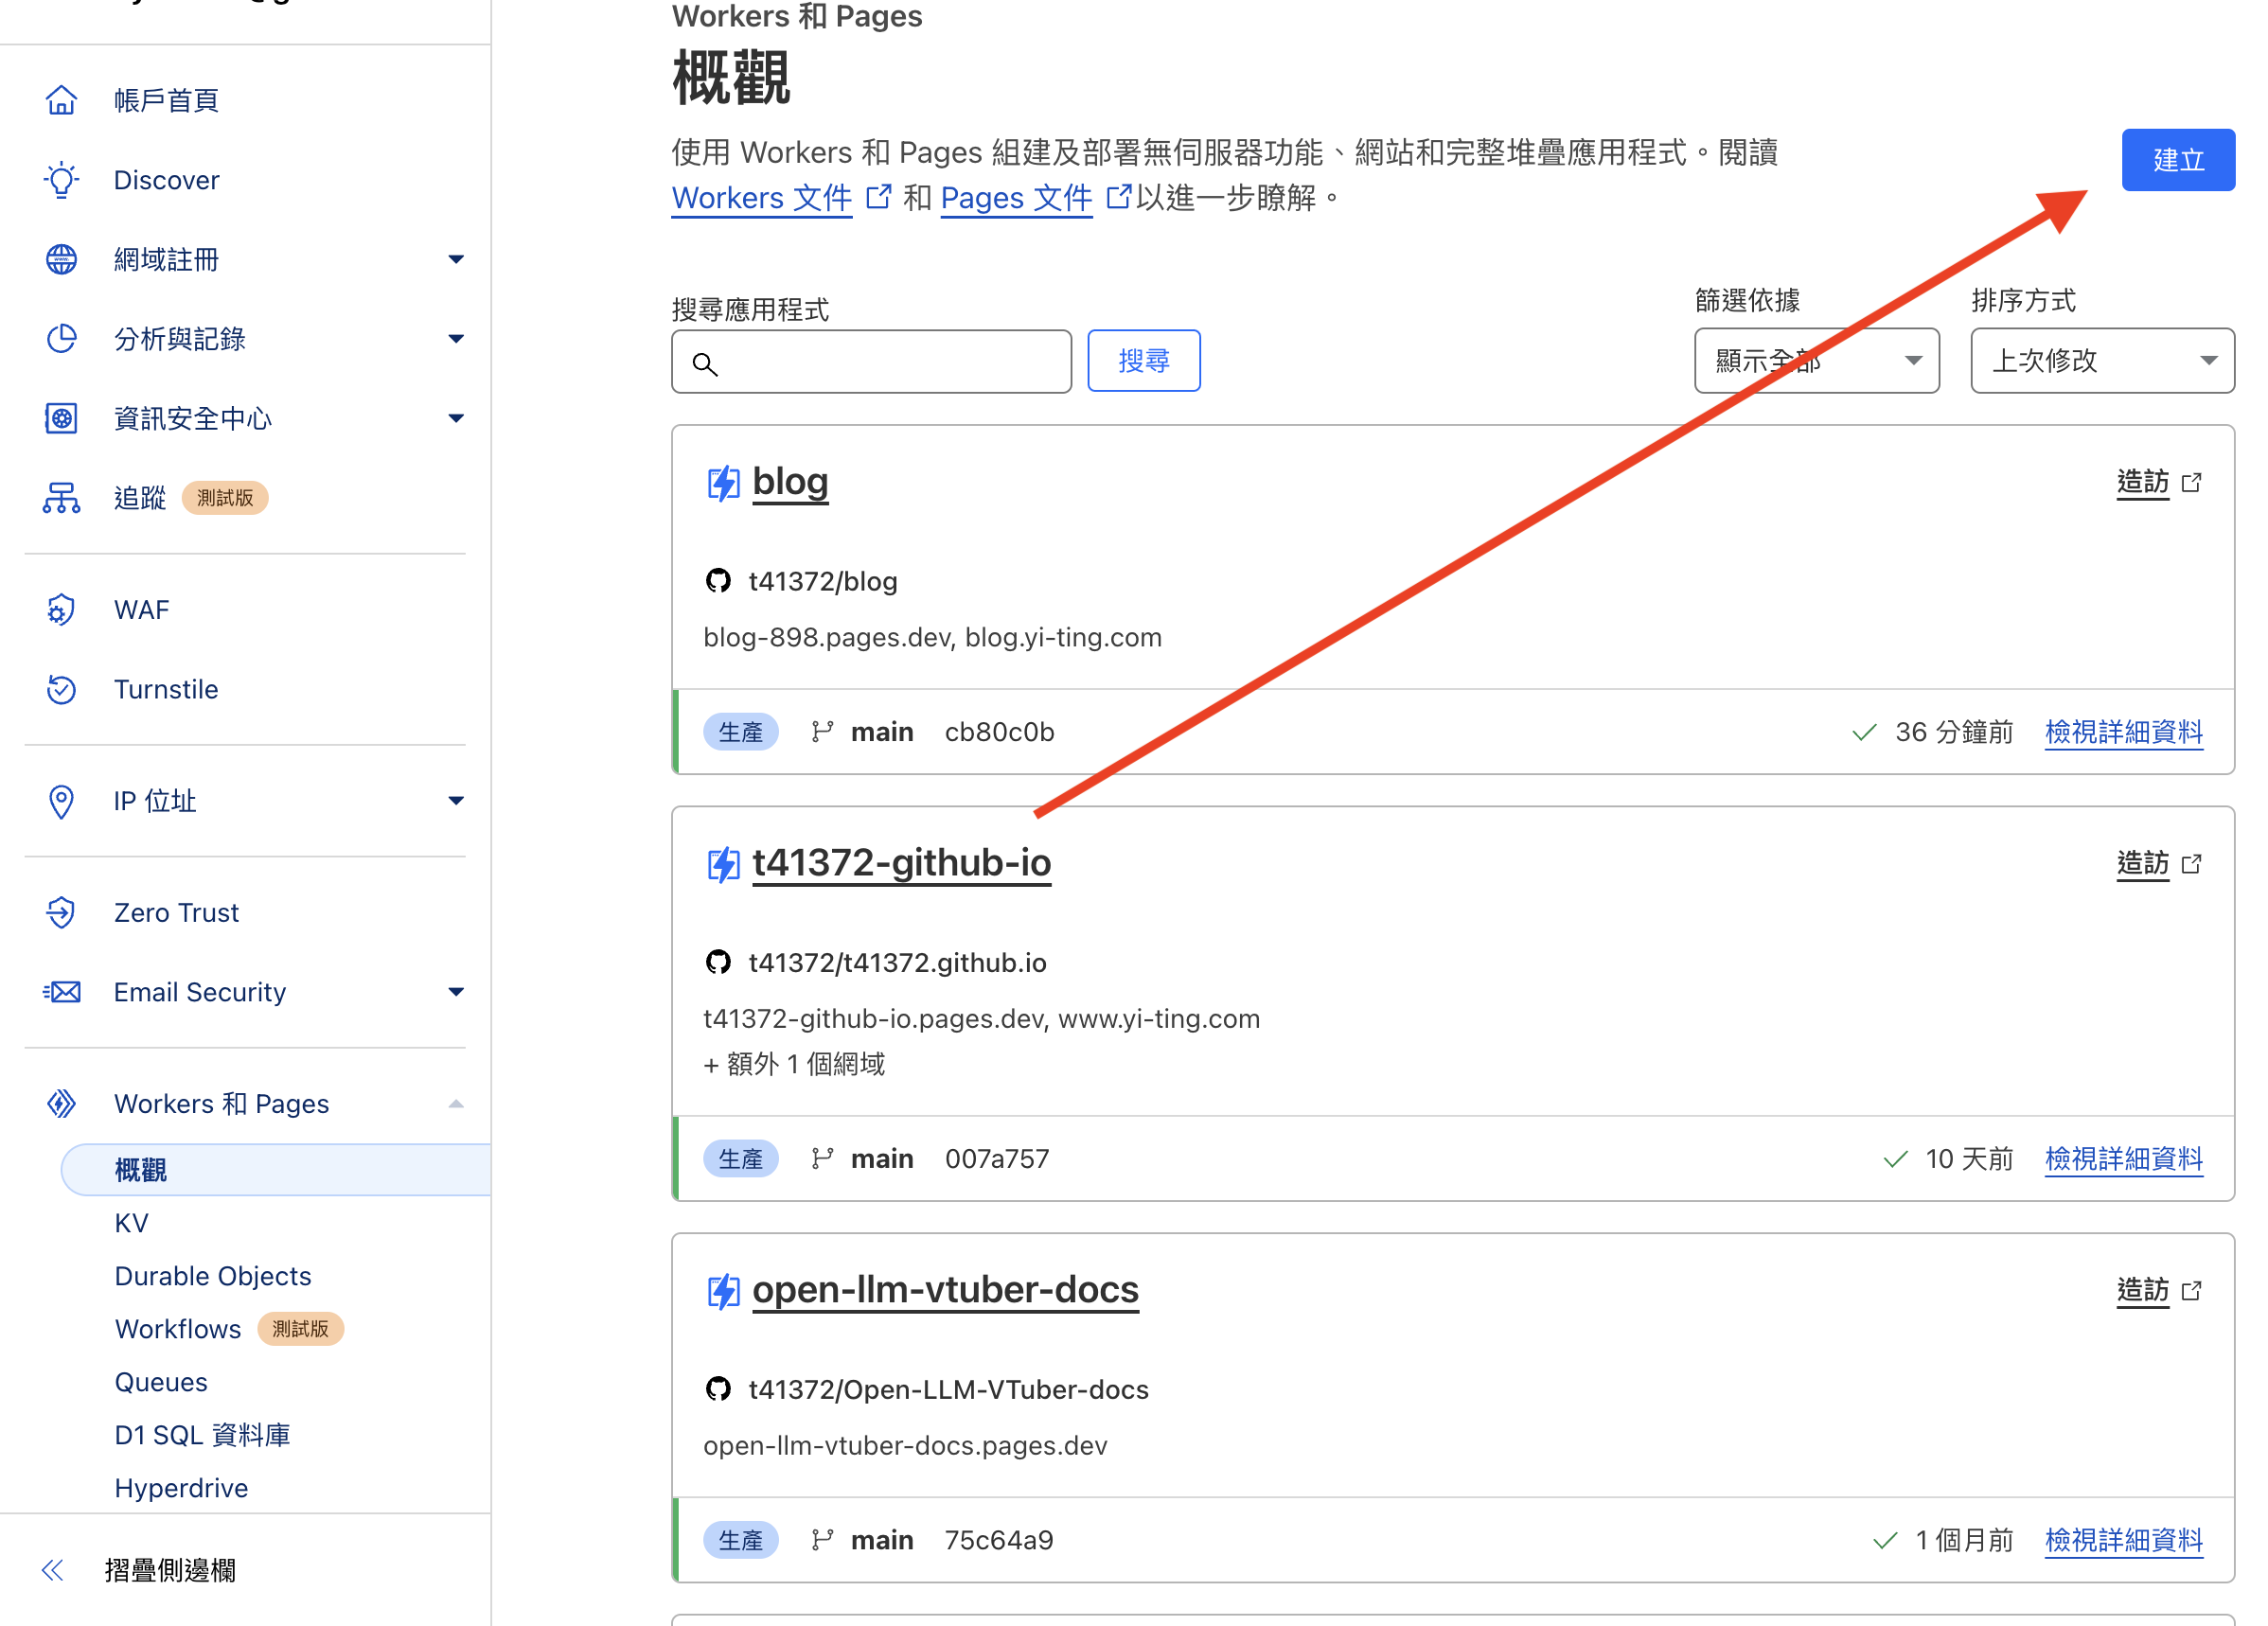This screenshot has height=1626, width=2268.
Task: Click the GitHub icon next to t41372/blog
Action: click(718, 581)
